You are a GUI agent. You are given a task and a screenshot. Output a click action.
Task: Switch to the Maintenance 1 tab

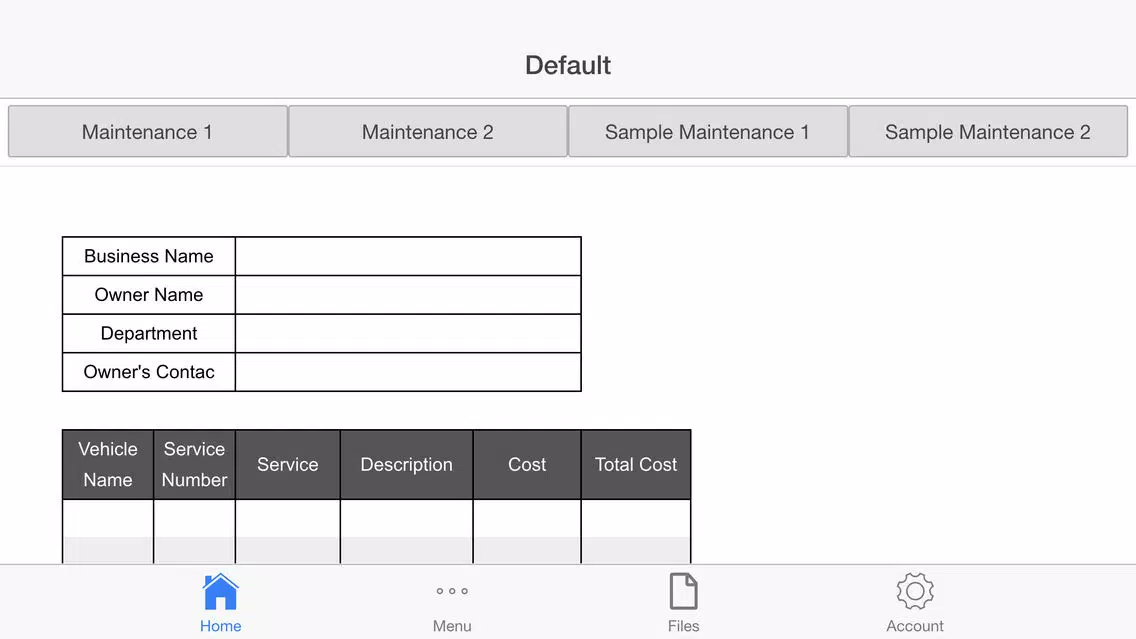148,132
